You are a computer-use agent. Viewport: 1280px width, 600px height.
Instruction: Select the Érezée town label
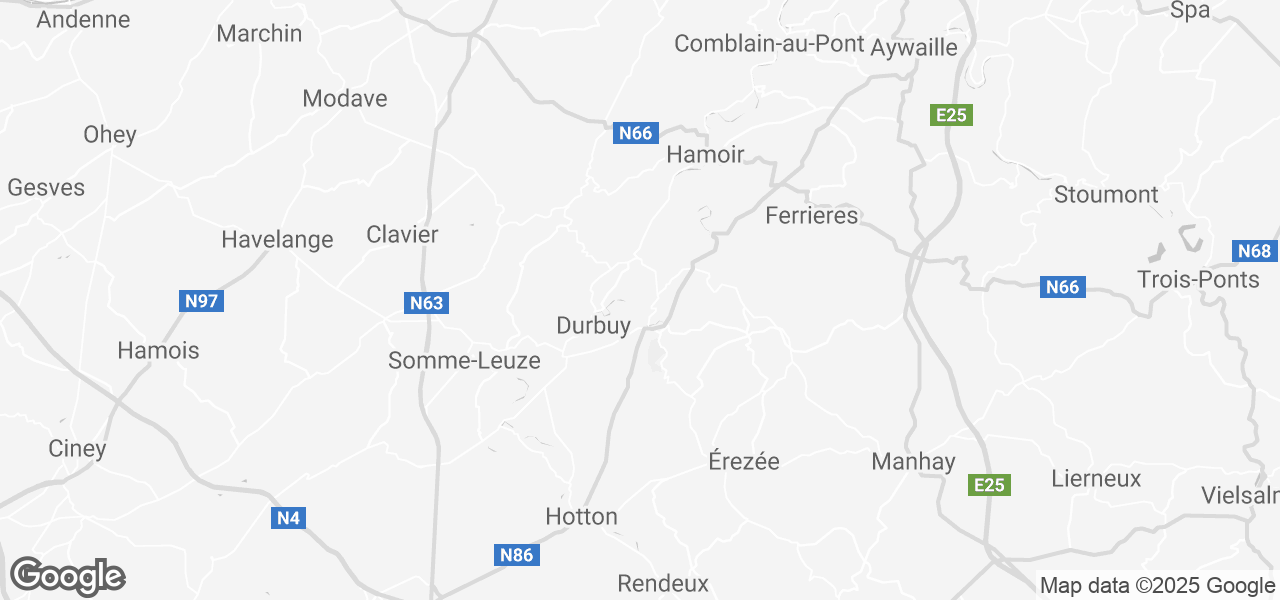click(x=744, y=461)
